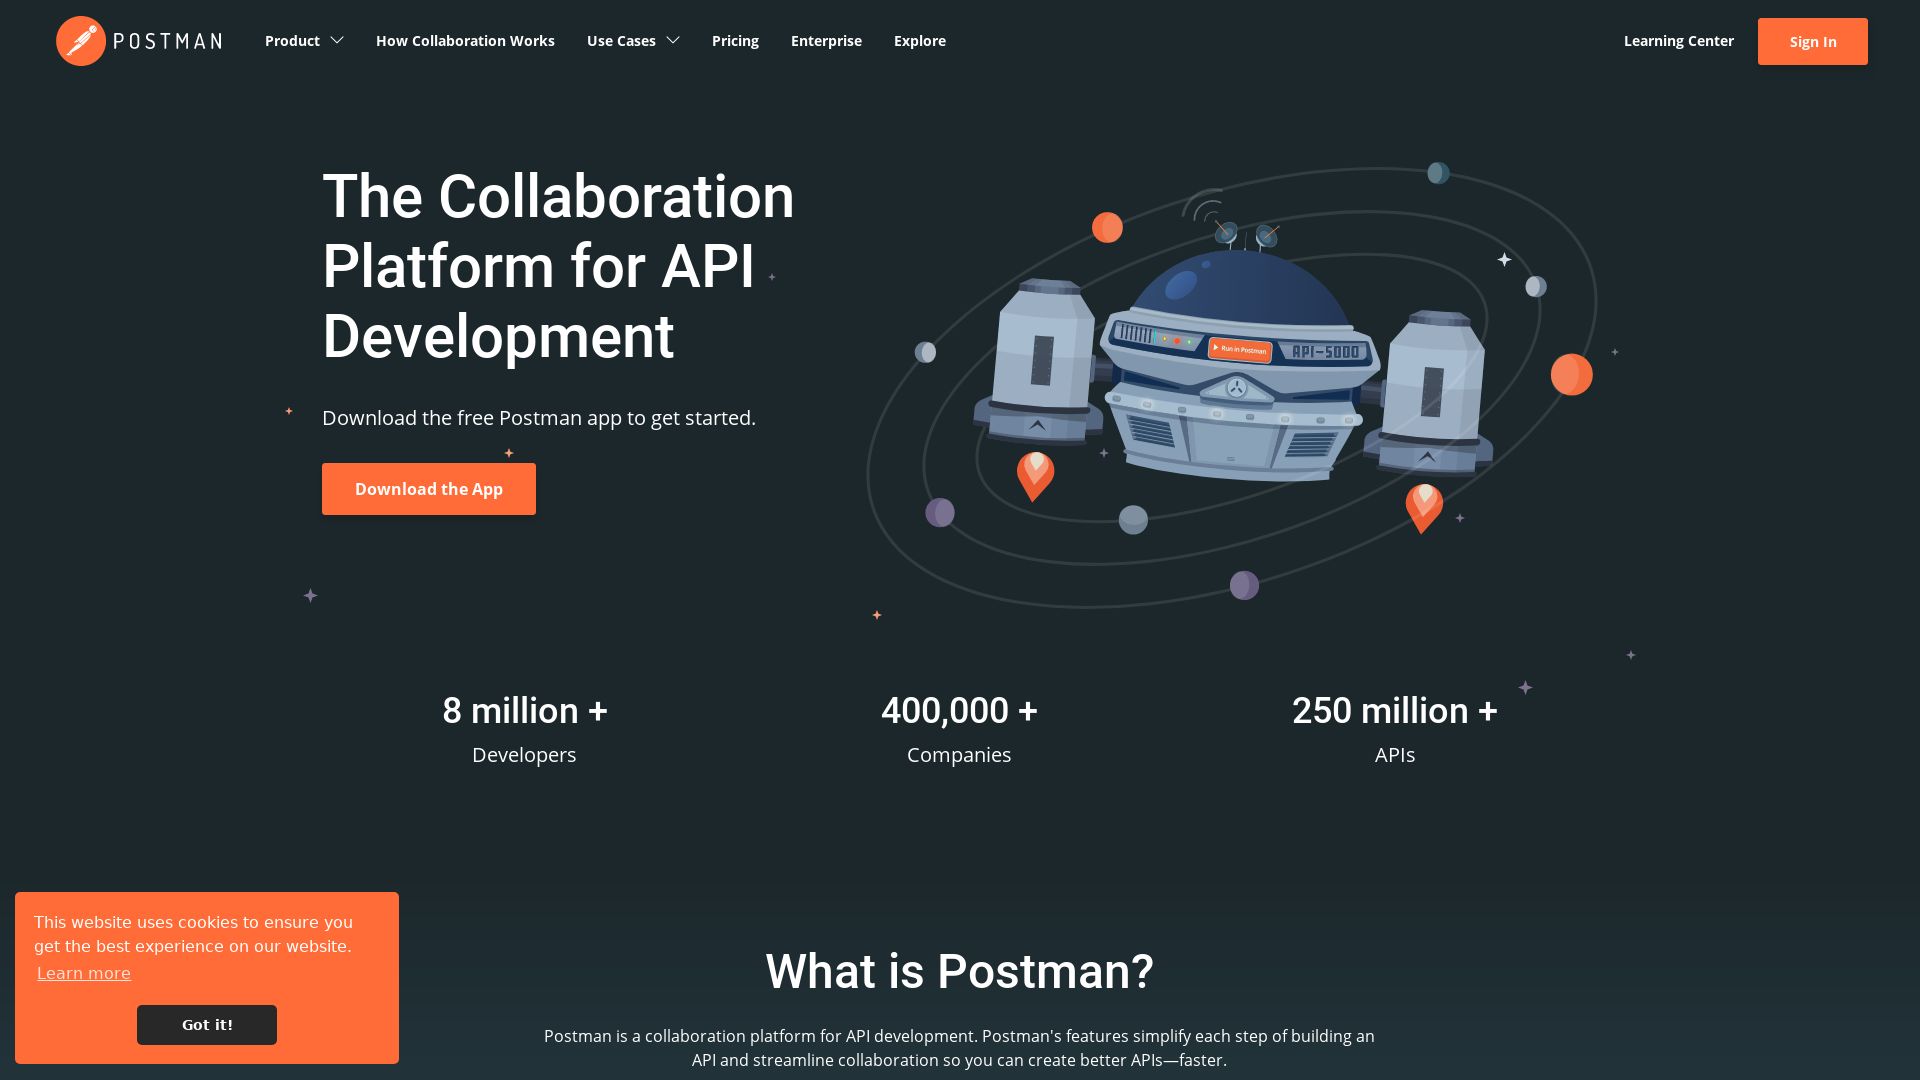
Task: Expand the Product dropdown chevron
Action: tap(337, 41)
